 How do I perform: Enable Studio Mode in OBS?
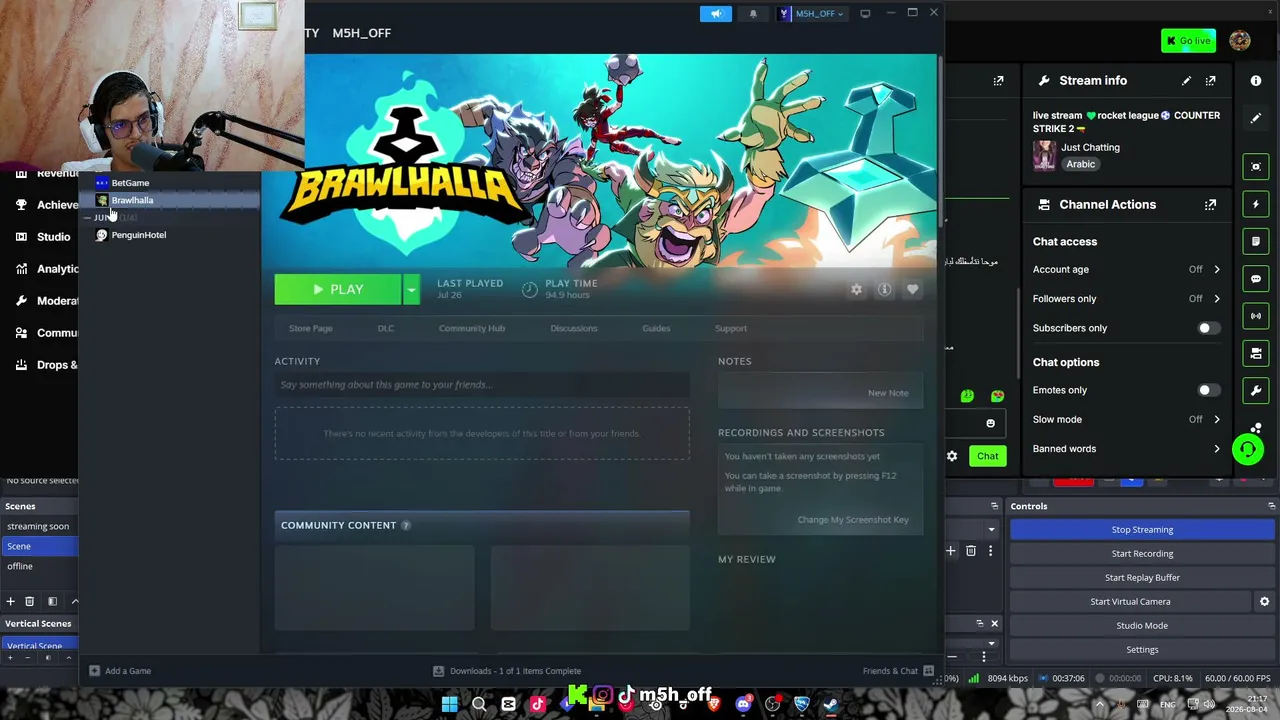[1142, 625]
